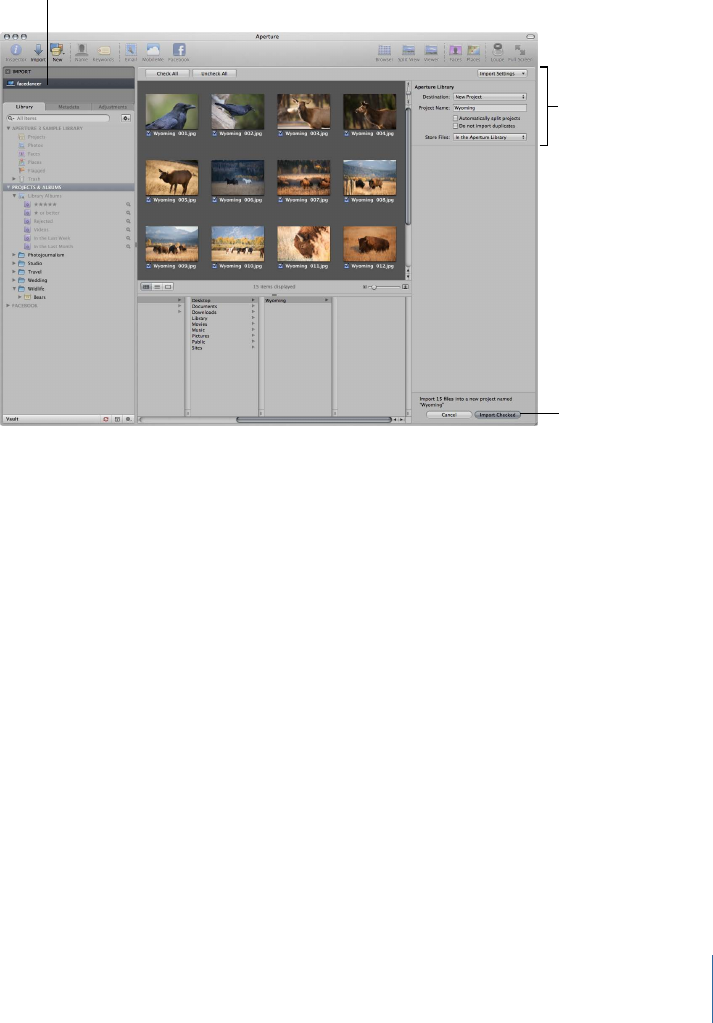The image size is (713, 1023).
Task: Click the Uncheck All button
Action: 214,74
